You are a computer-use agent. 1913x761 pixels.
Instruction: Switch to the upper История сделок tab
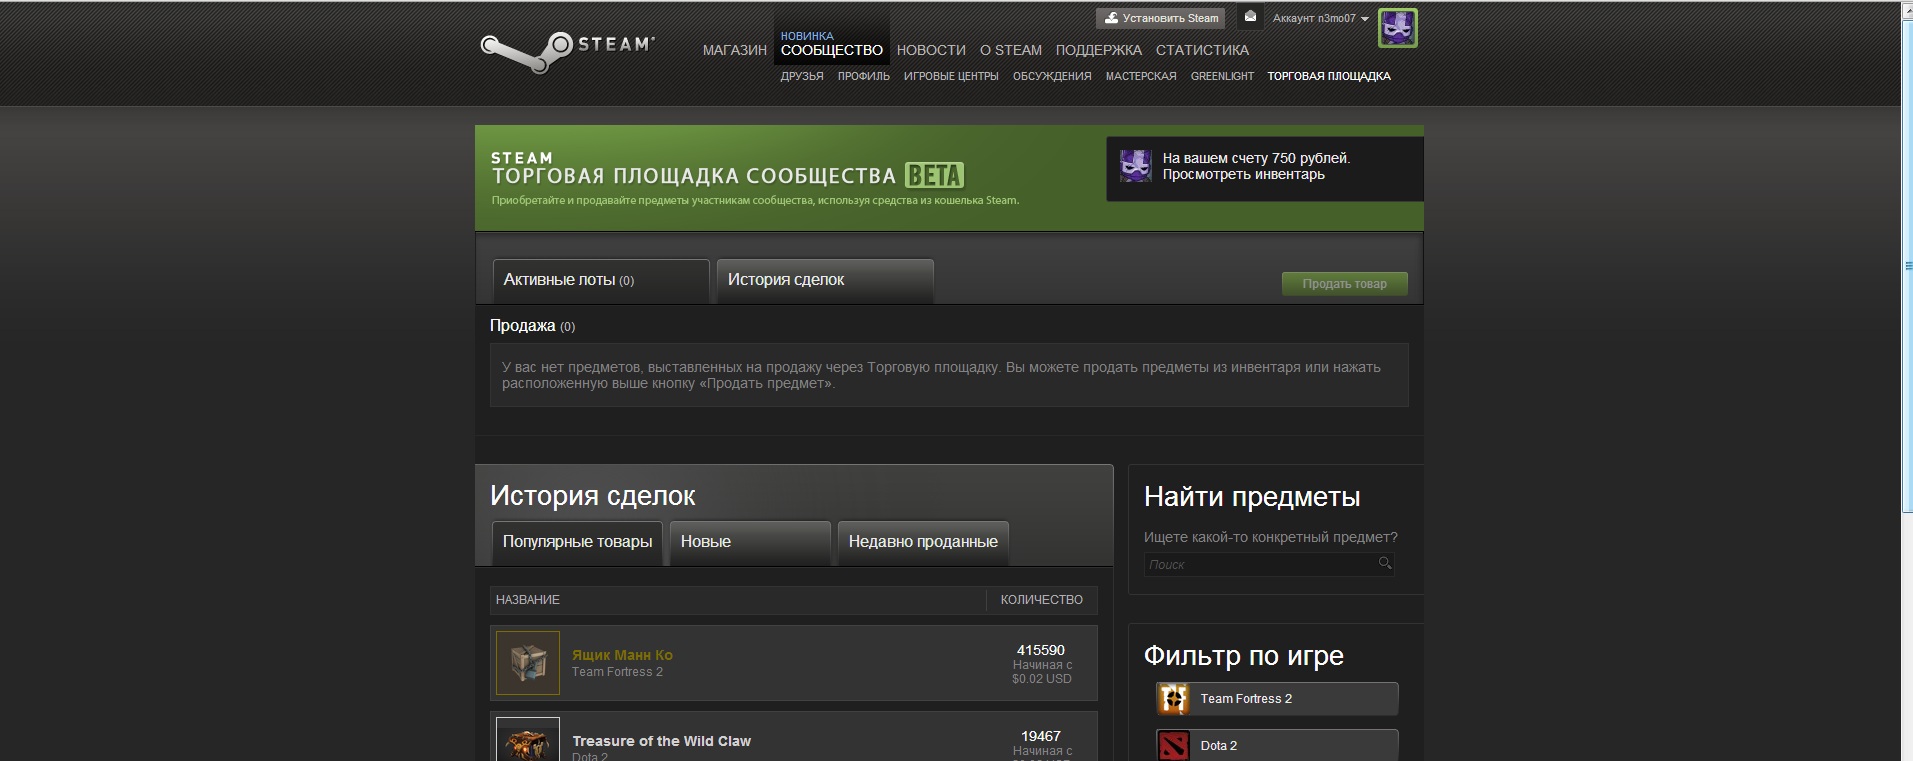coord(825,281)
